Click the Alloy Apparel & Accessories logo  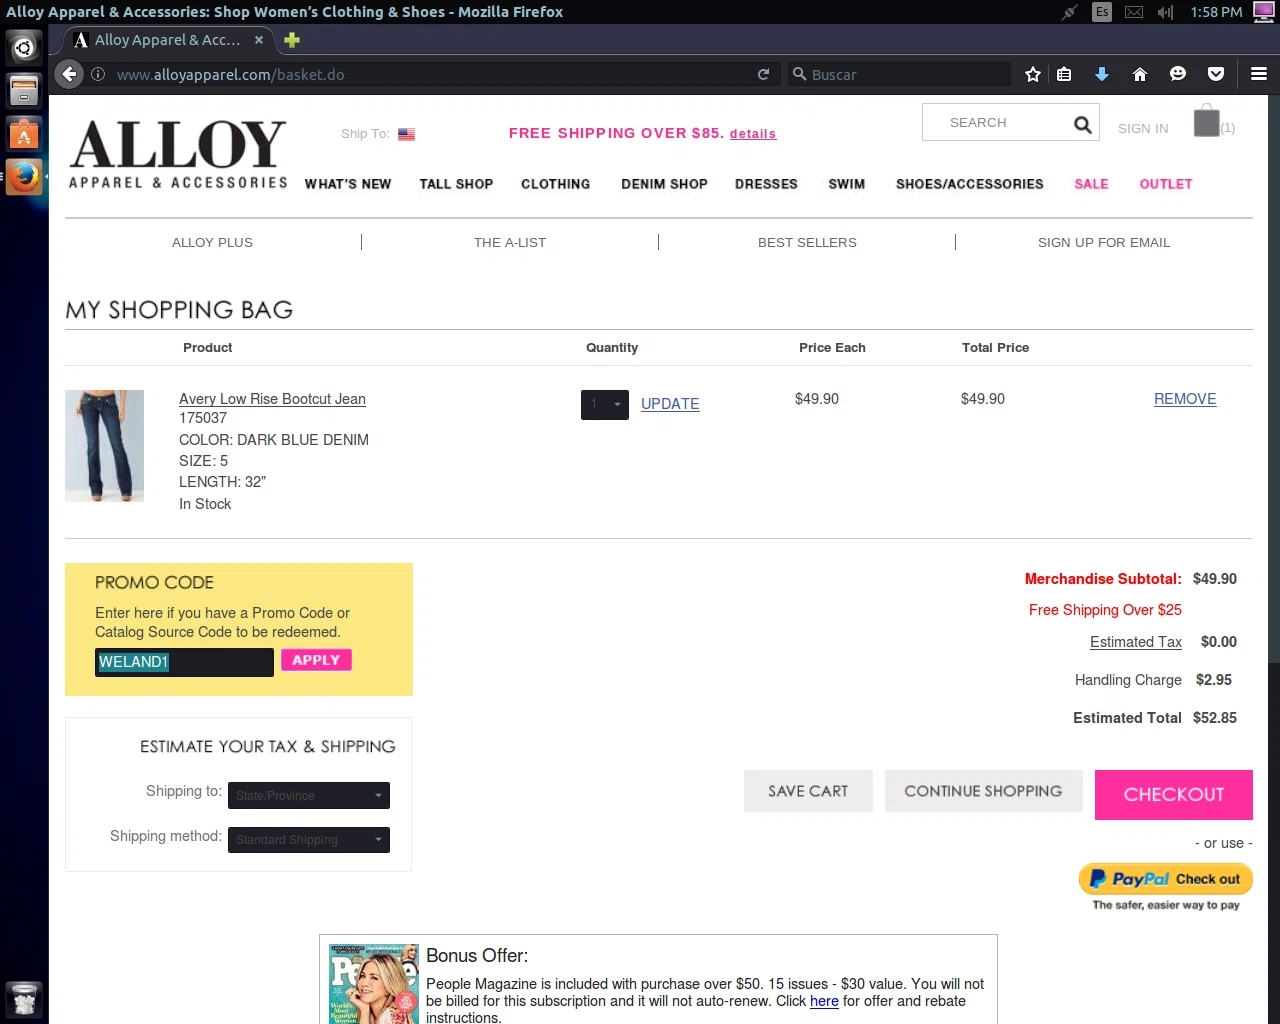pyautogui.click(x=178, y=153)
